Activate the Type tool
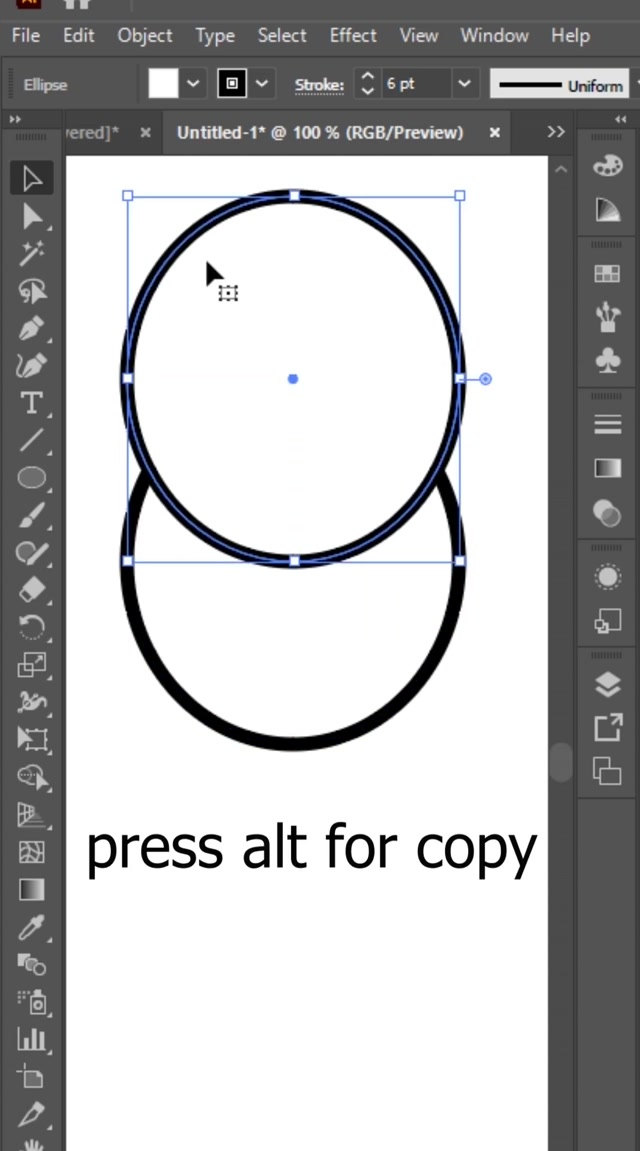 (32, 403)
